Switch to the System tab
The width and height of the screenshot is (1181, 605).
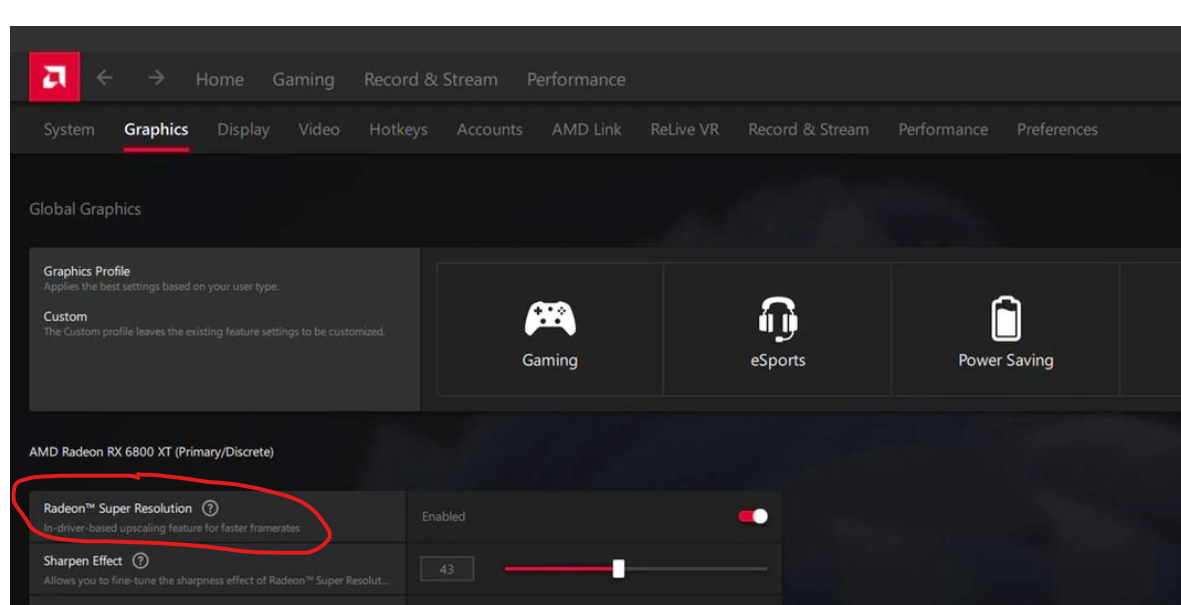tap(69, 130)
